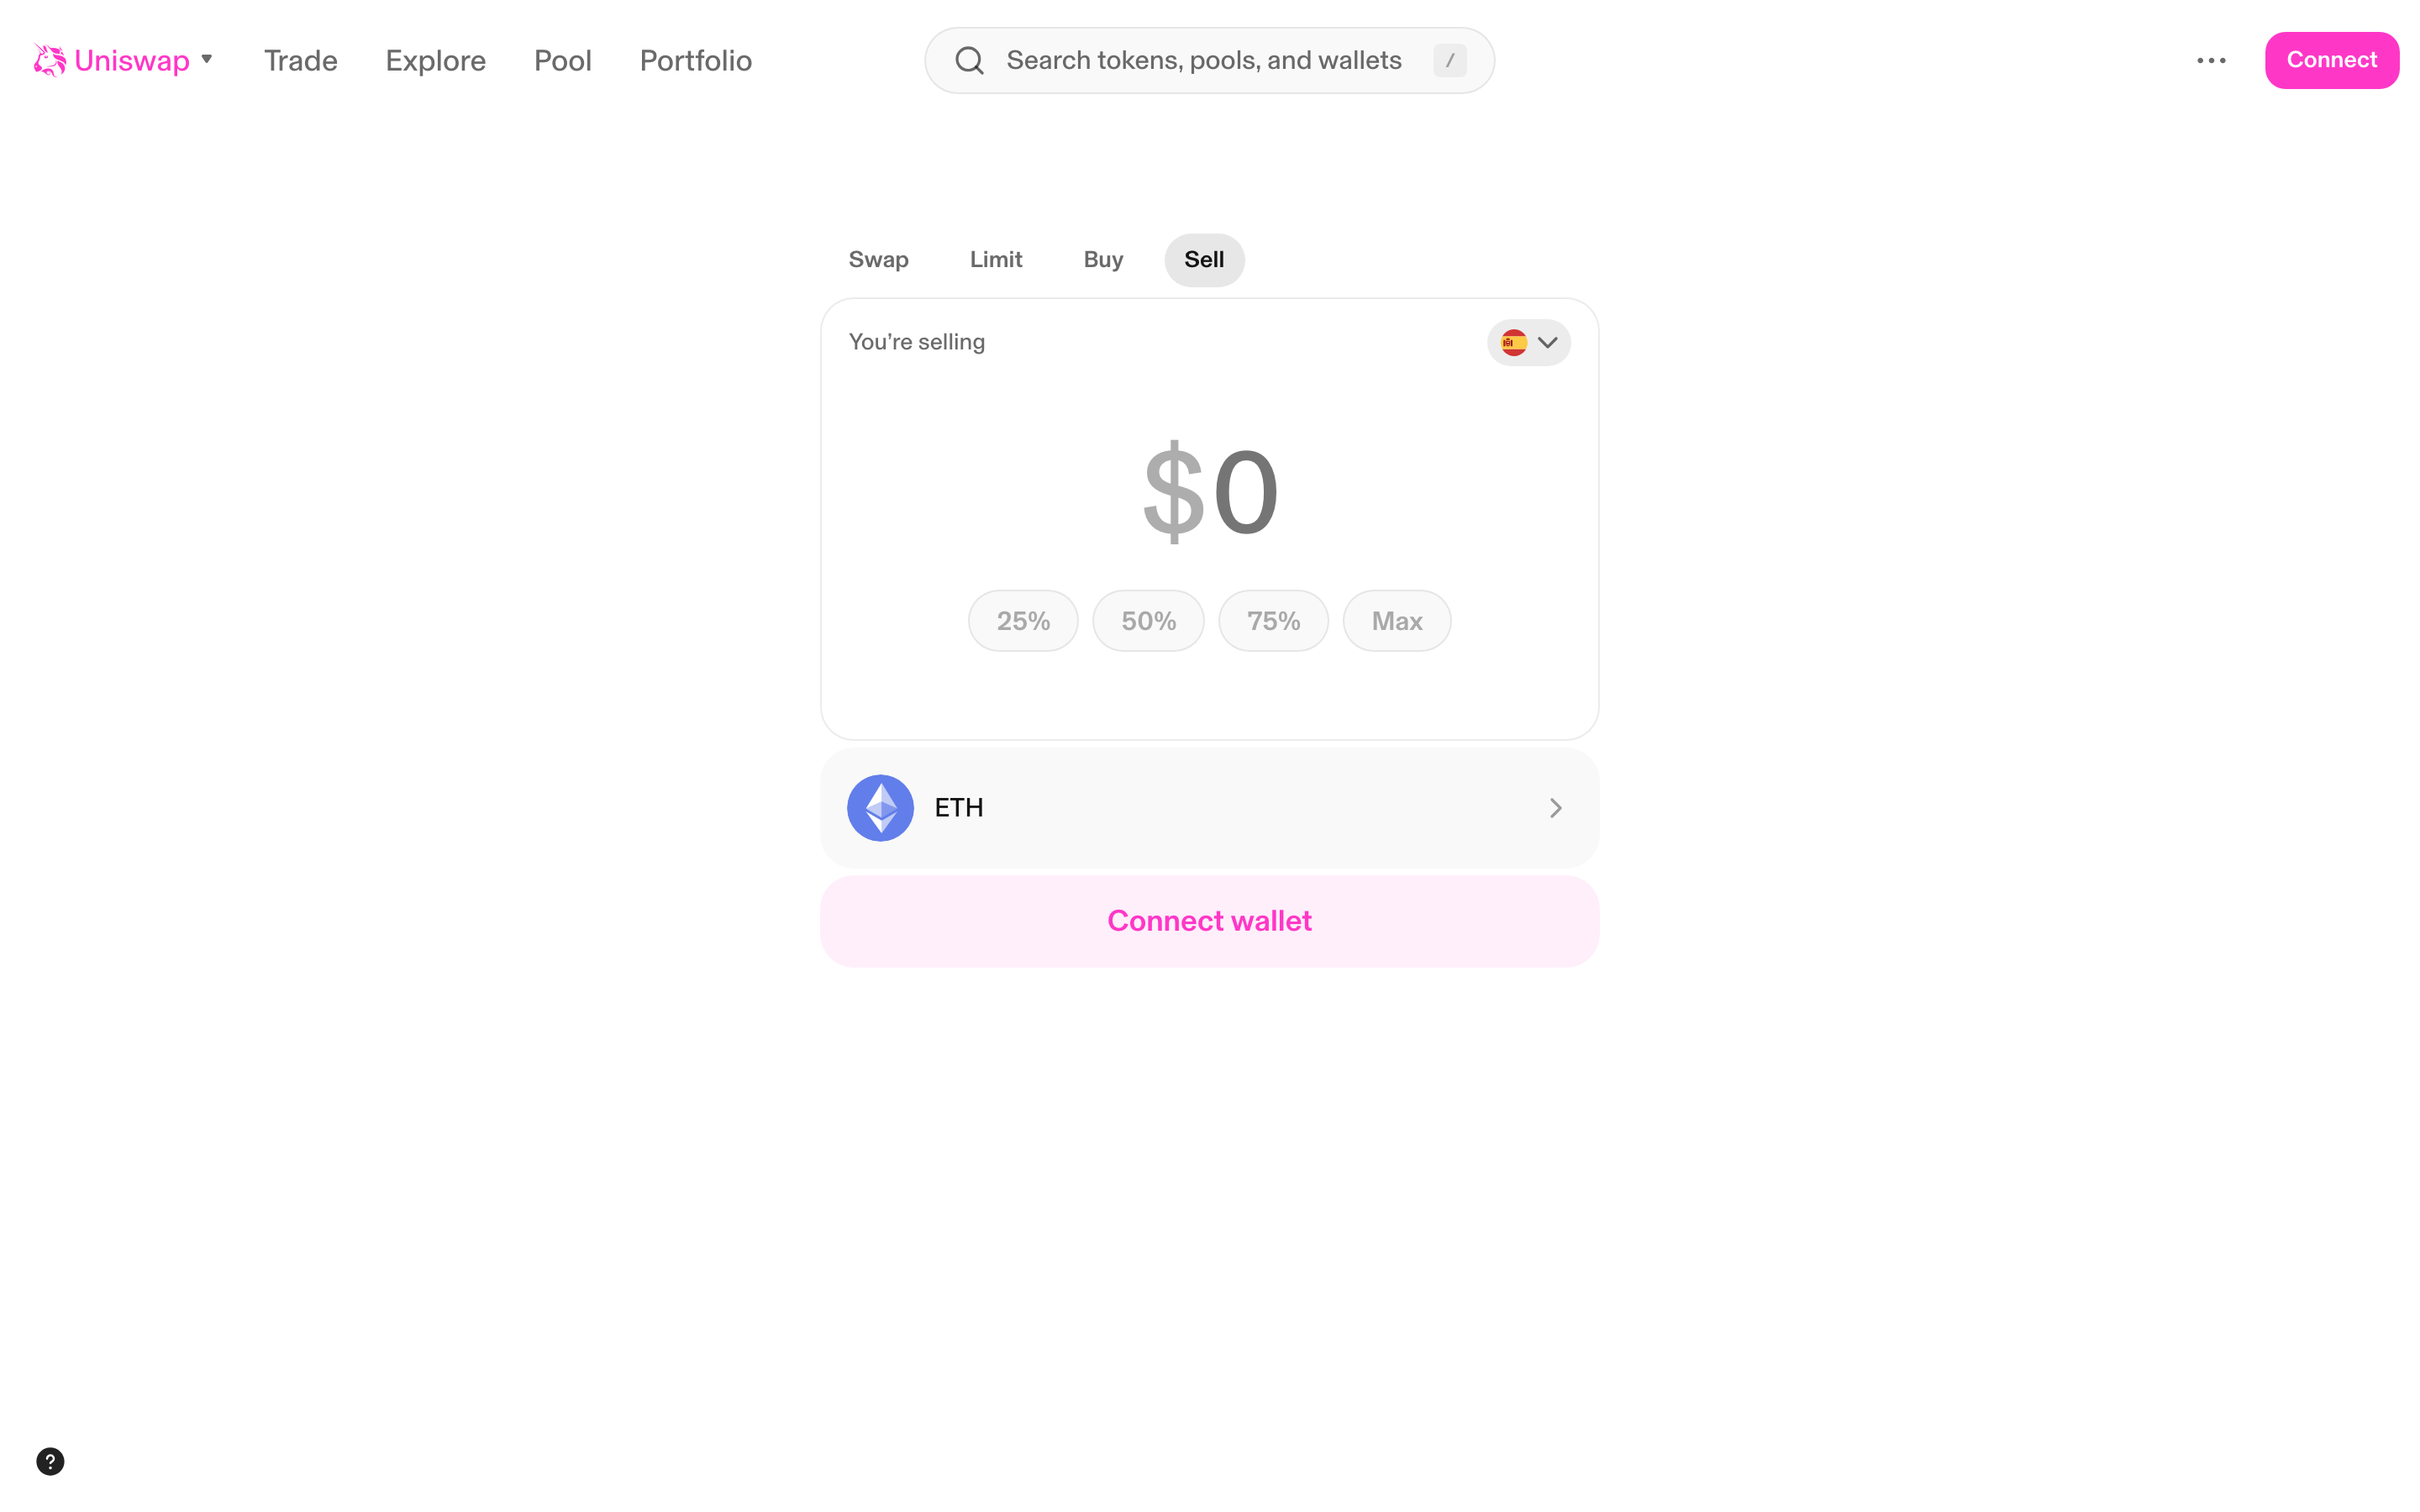Click the slash shortcut badge in search

point(1450,60)
